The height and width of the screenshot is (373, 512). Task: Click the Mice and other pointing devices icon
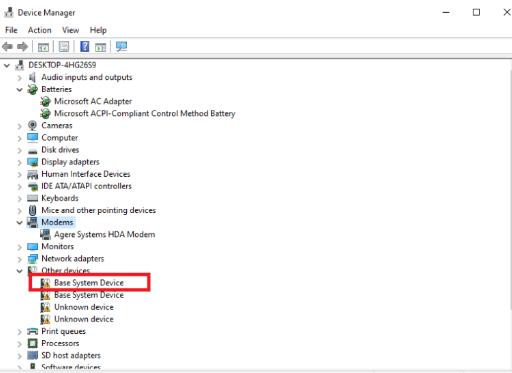32,210
